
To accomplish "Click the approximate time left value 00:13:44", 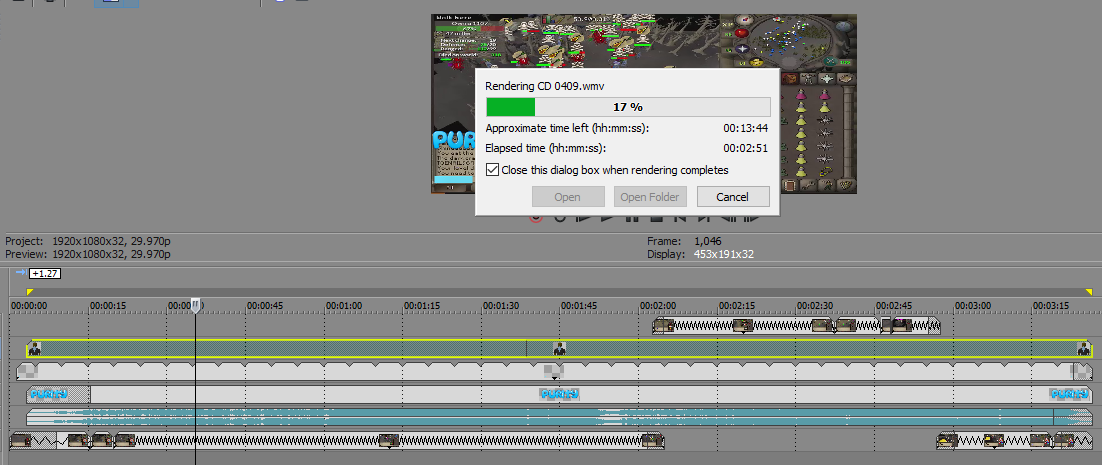I will (746, 129).
